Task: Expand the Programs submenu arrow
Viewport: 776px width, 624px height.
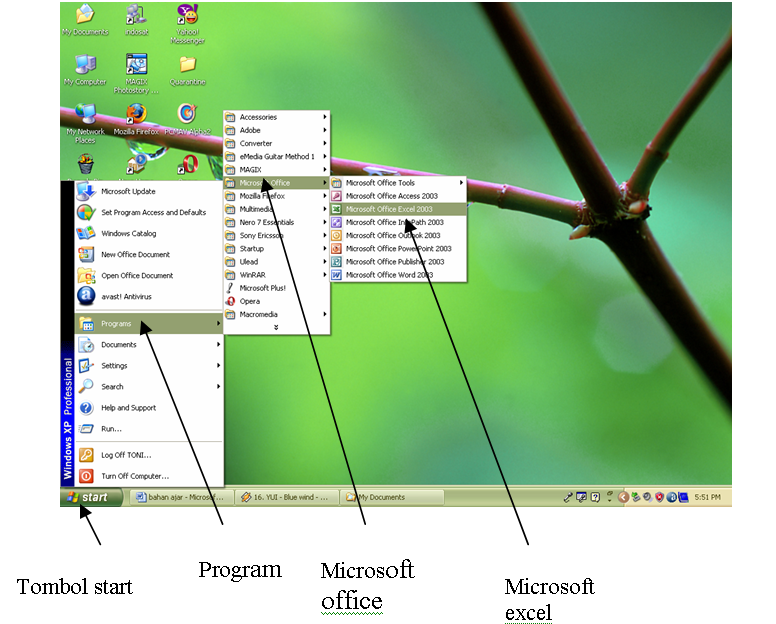Action: [218, 324]
